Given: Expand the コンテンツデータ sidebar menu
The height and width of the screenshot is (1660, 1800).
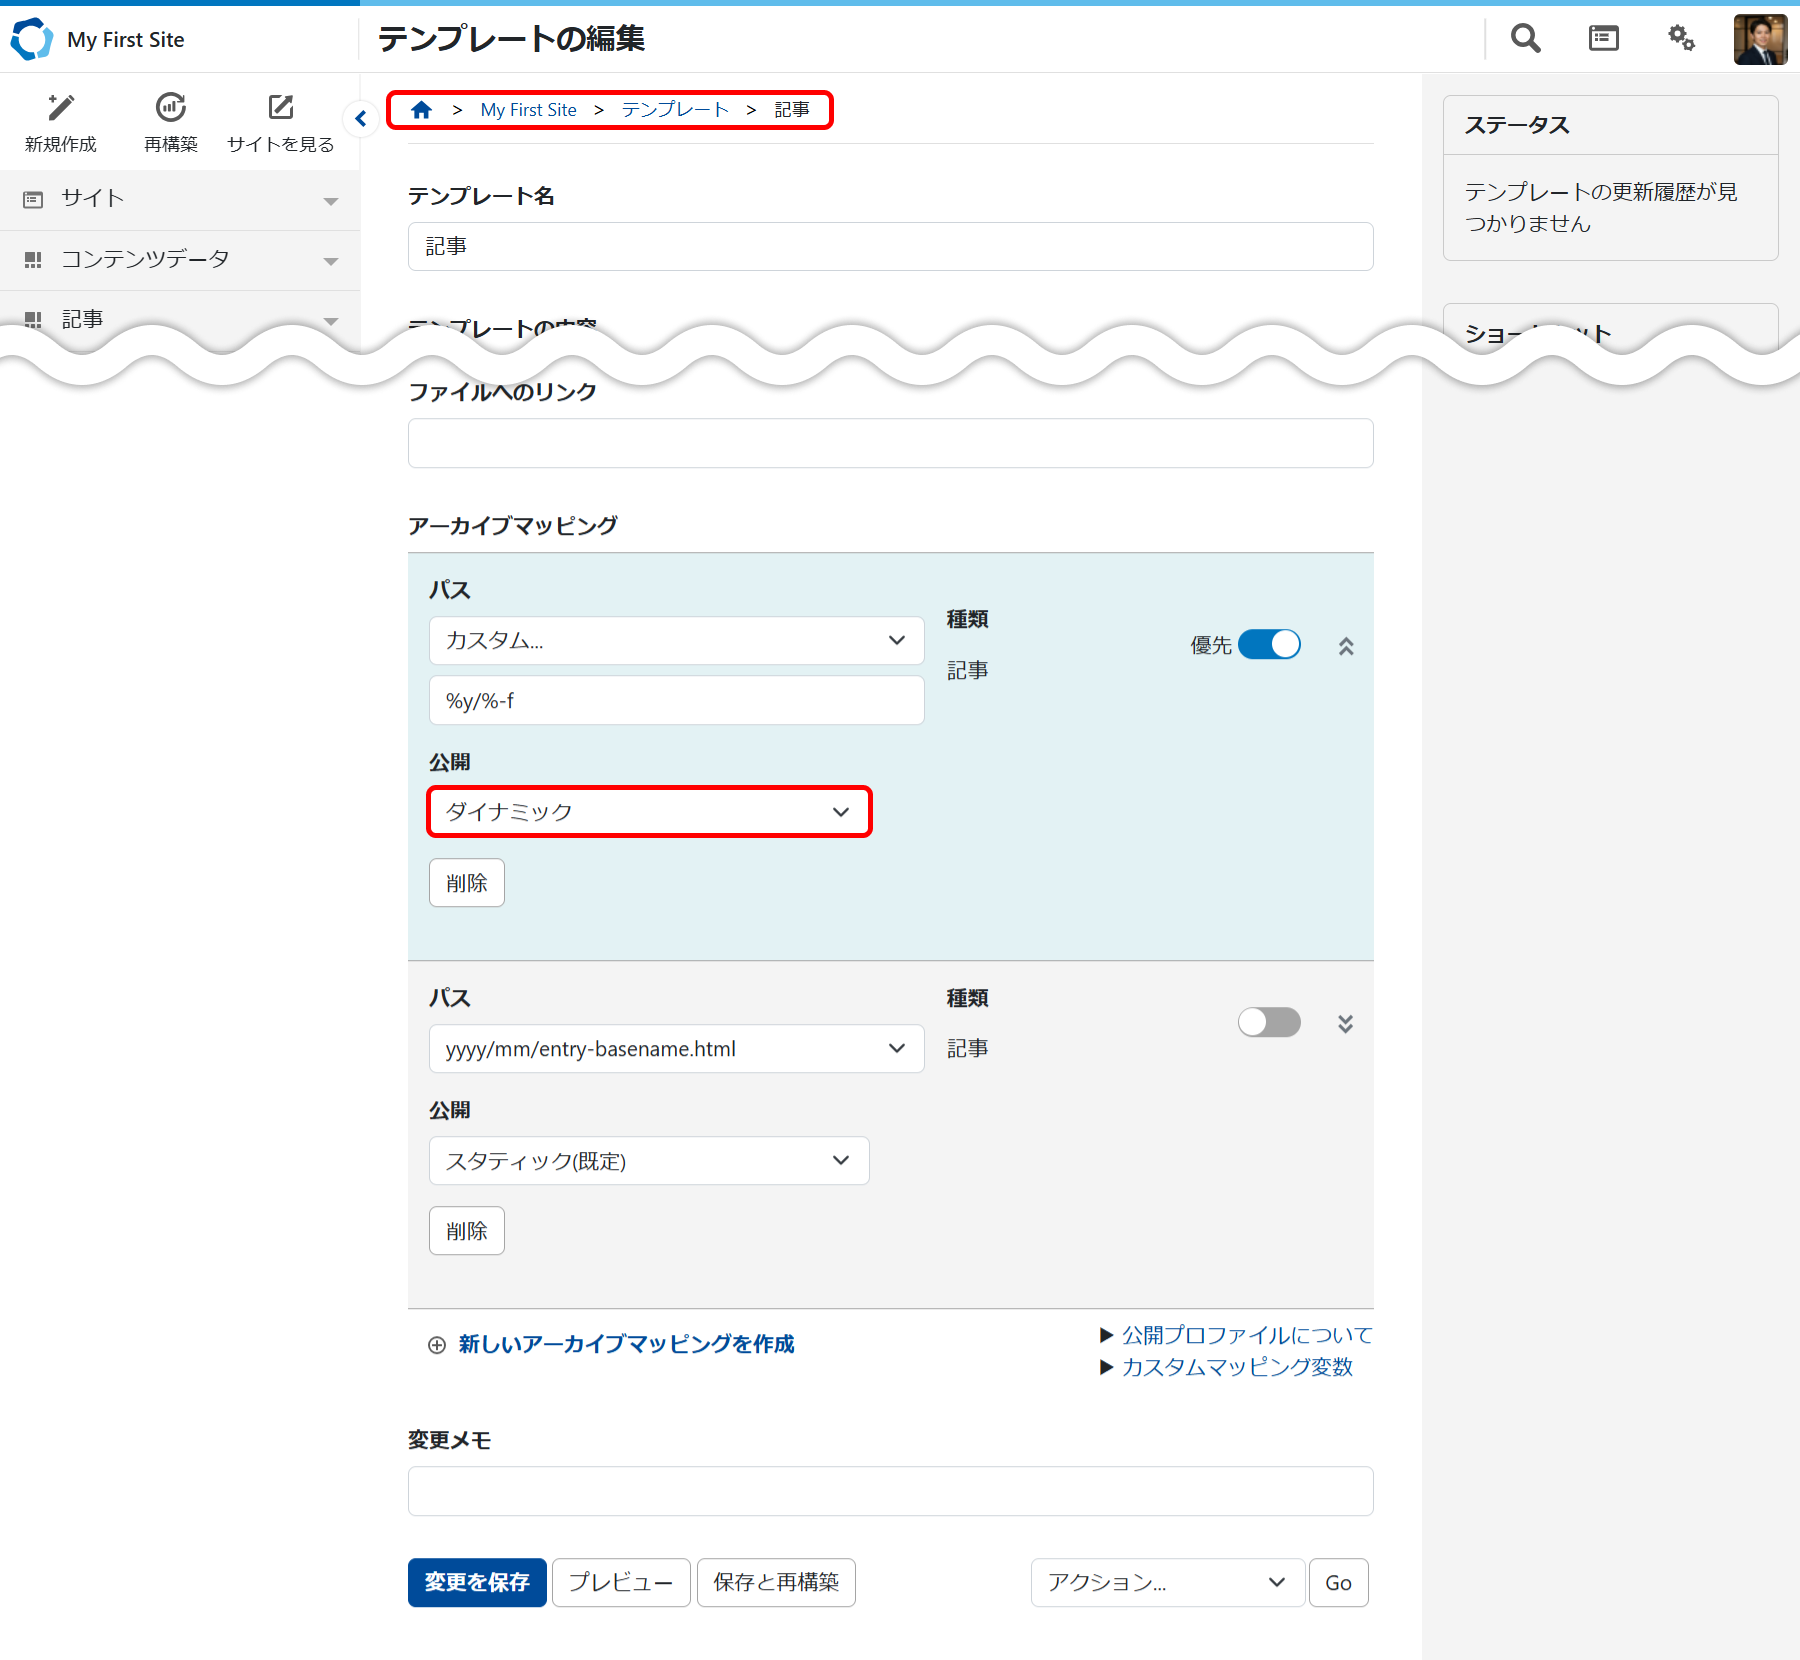Looking at the screenshot, I should (x=180, y=260).
